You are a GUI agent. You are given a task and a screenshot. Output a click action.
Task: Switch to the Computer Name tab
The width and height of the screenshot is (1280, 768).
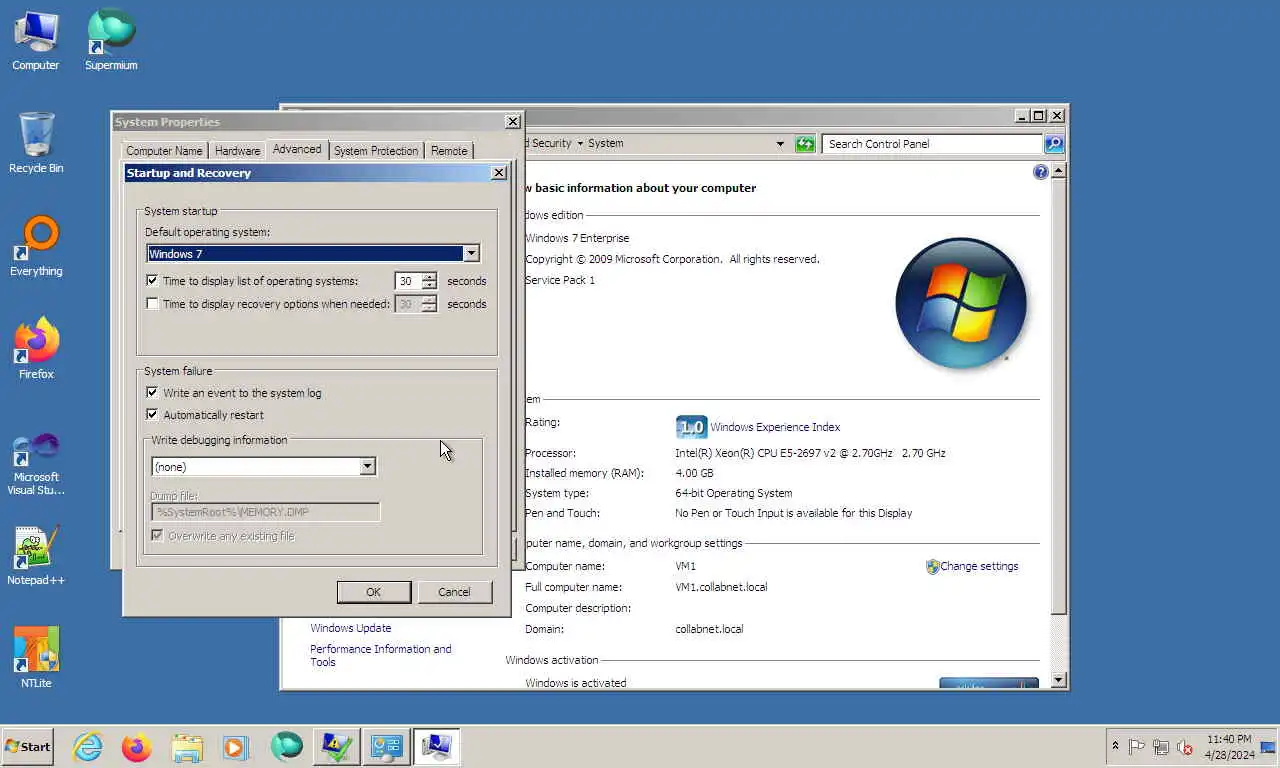click(x=164, y=151)
